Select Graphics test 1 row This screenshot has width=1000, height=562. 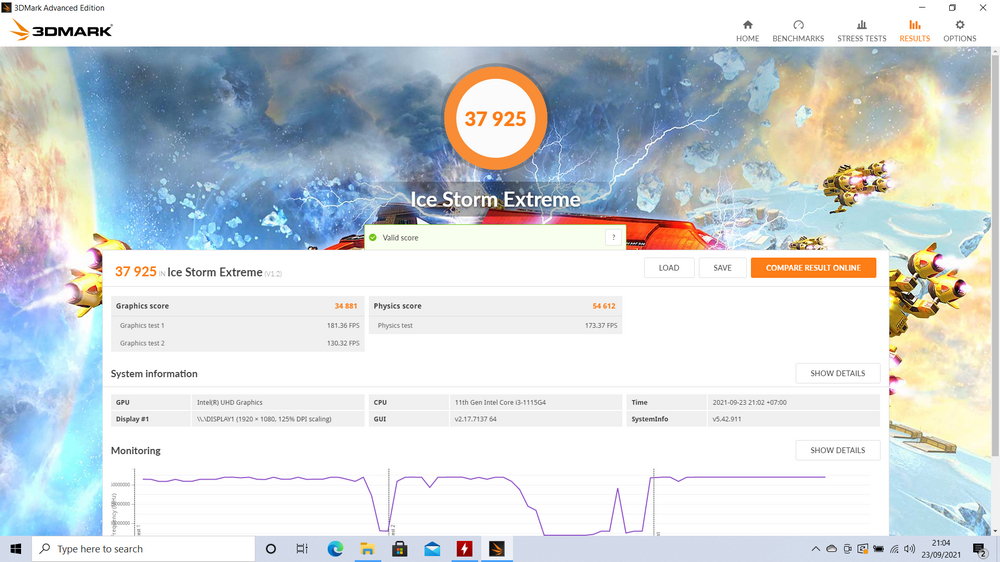(x=238, y=325)
